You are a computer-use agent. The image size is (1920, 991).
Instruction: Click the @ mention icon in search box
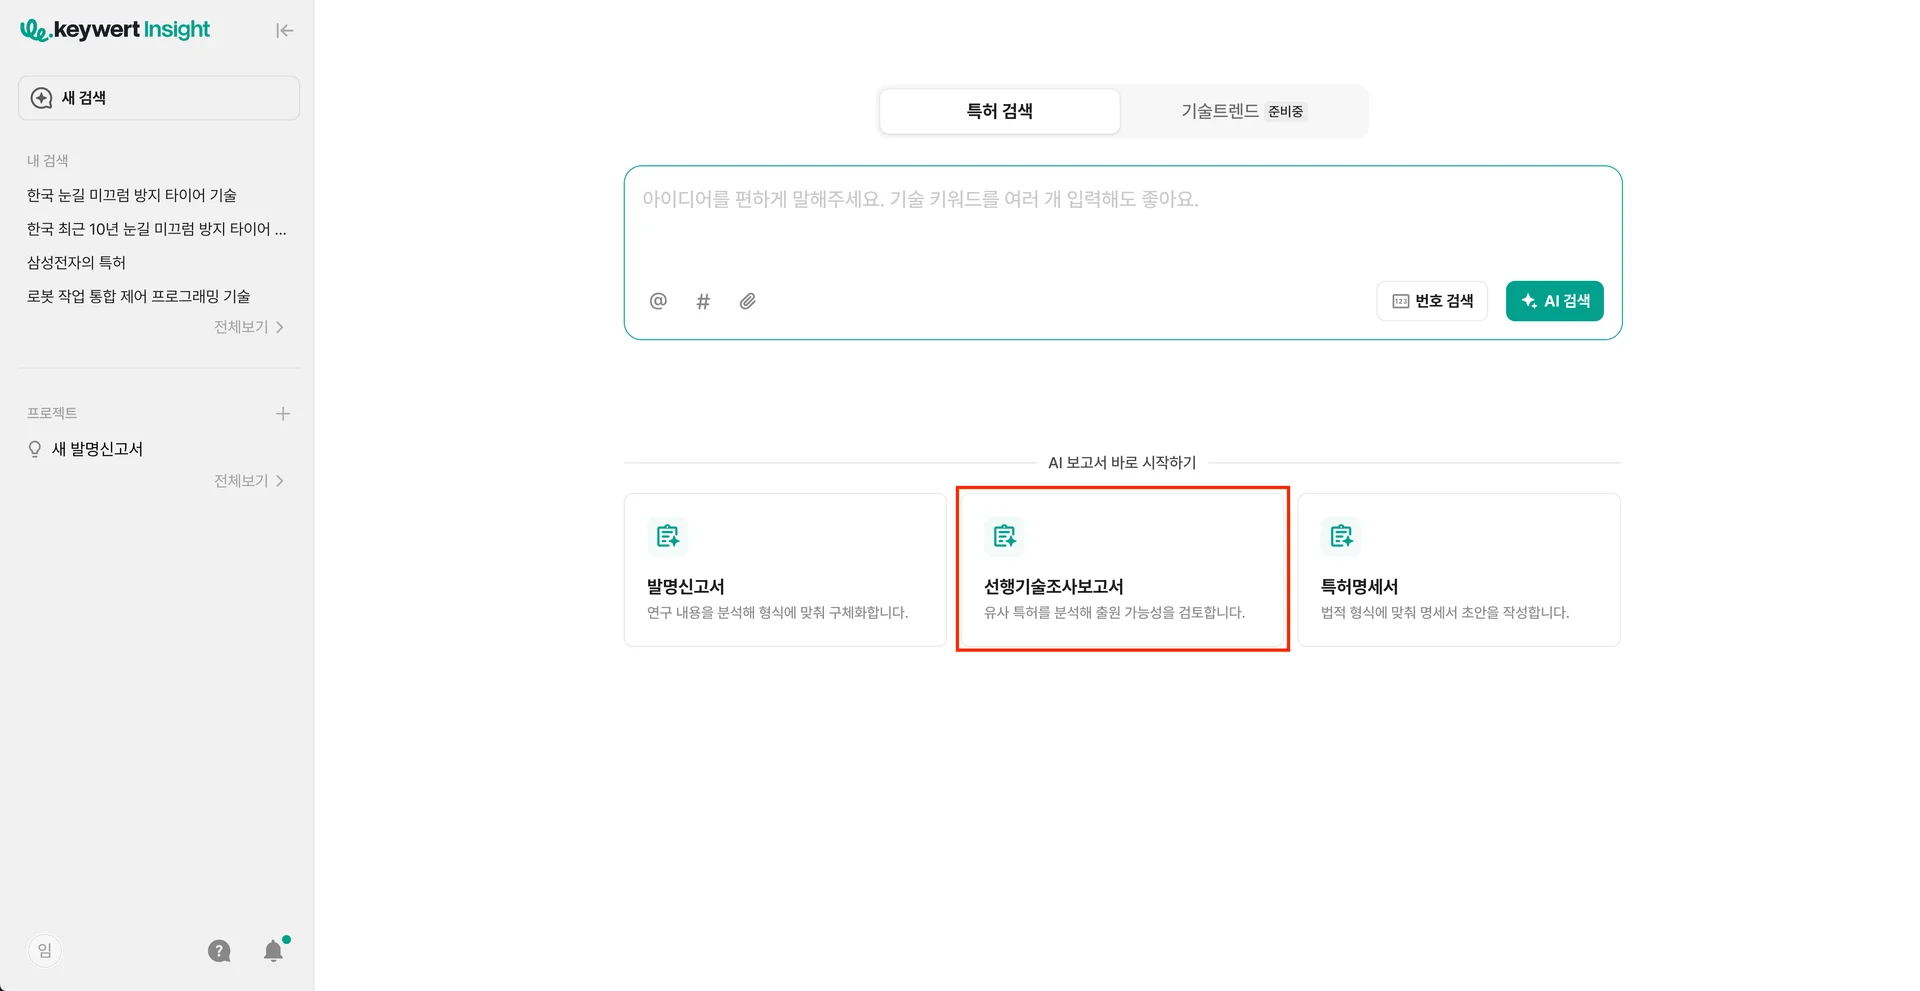coord(658,301)
